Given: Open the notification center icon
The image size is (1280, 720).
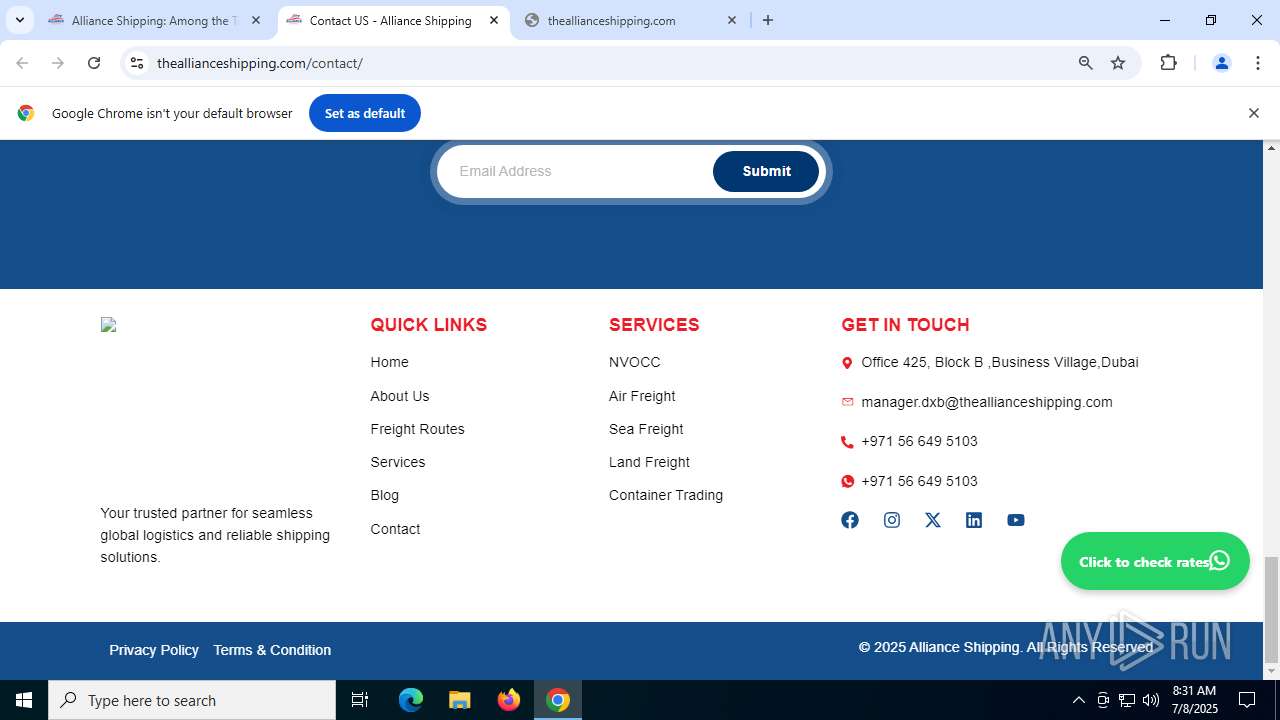Looking at the screenshot, I should point(1247,700).
